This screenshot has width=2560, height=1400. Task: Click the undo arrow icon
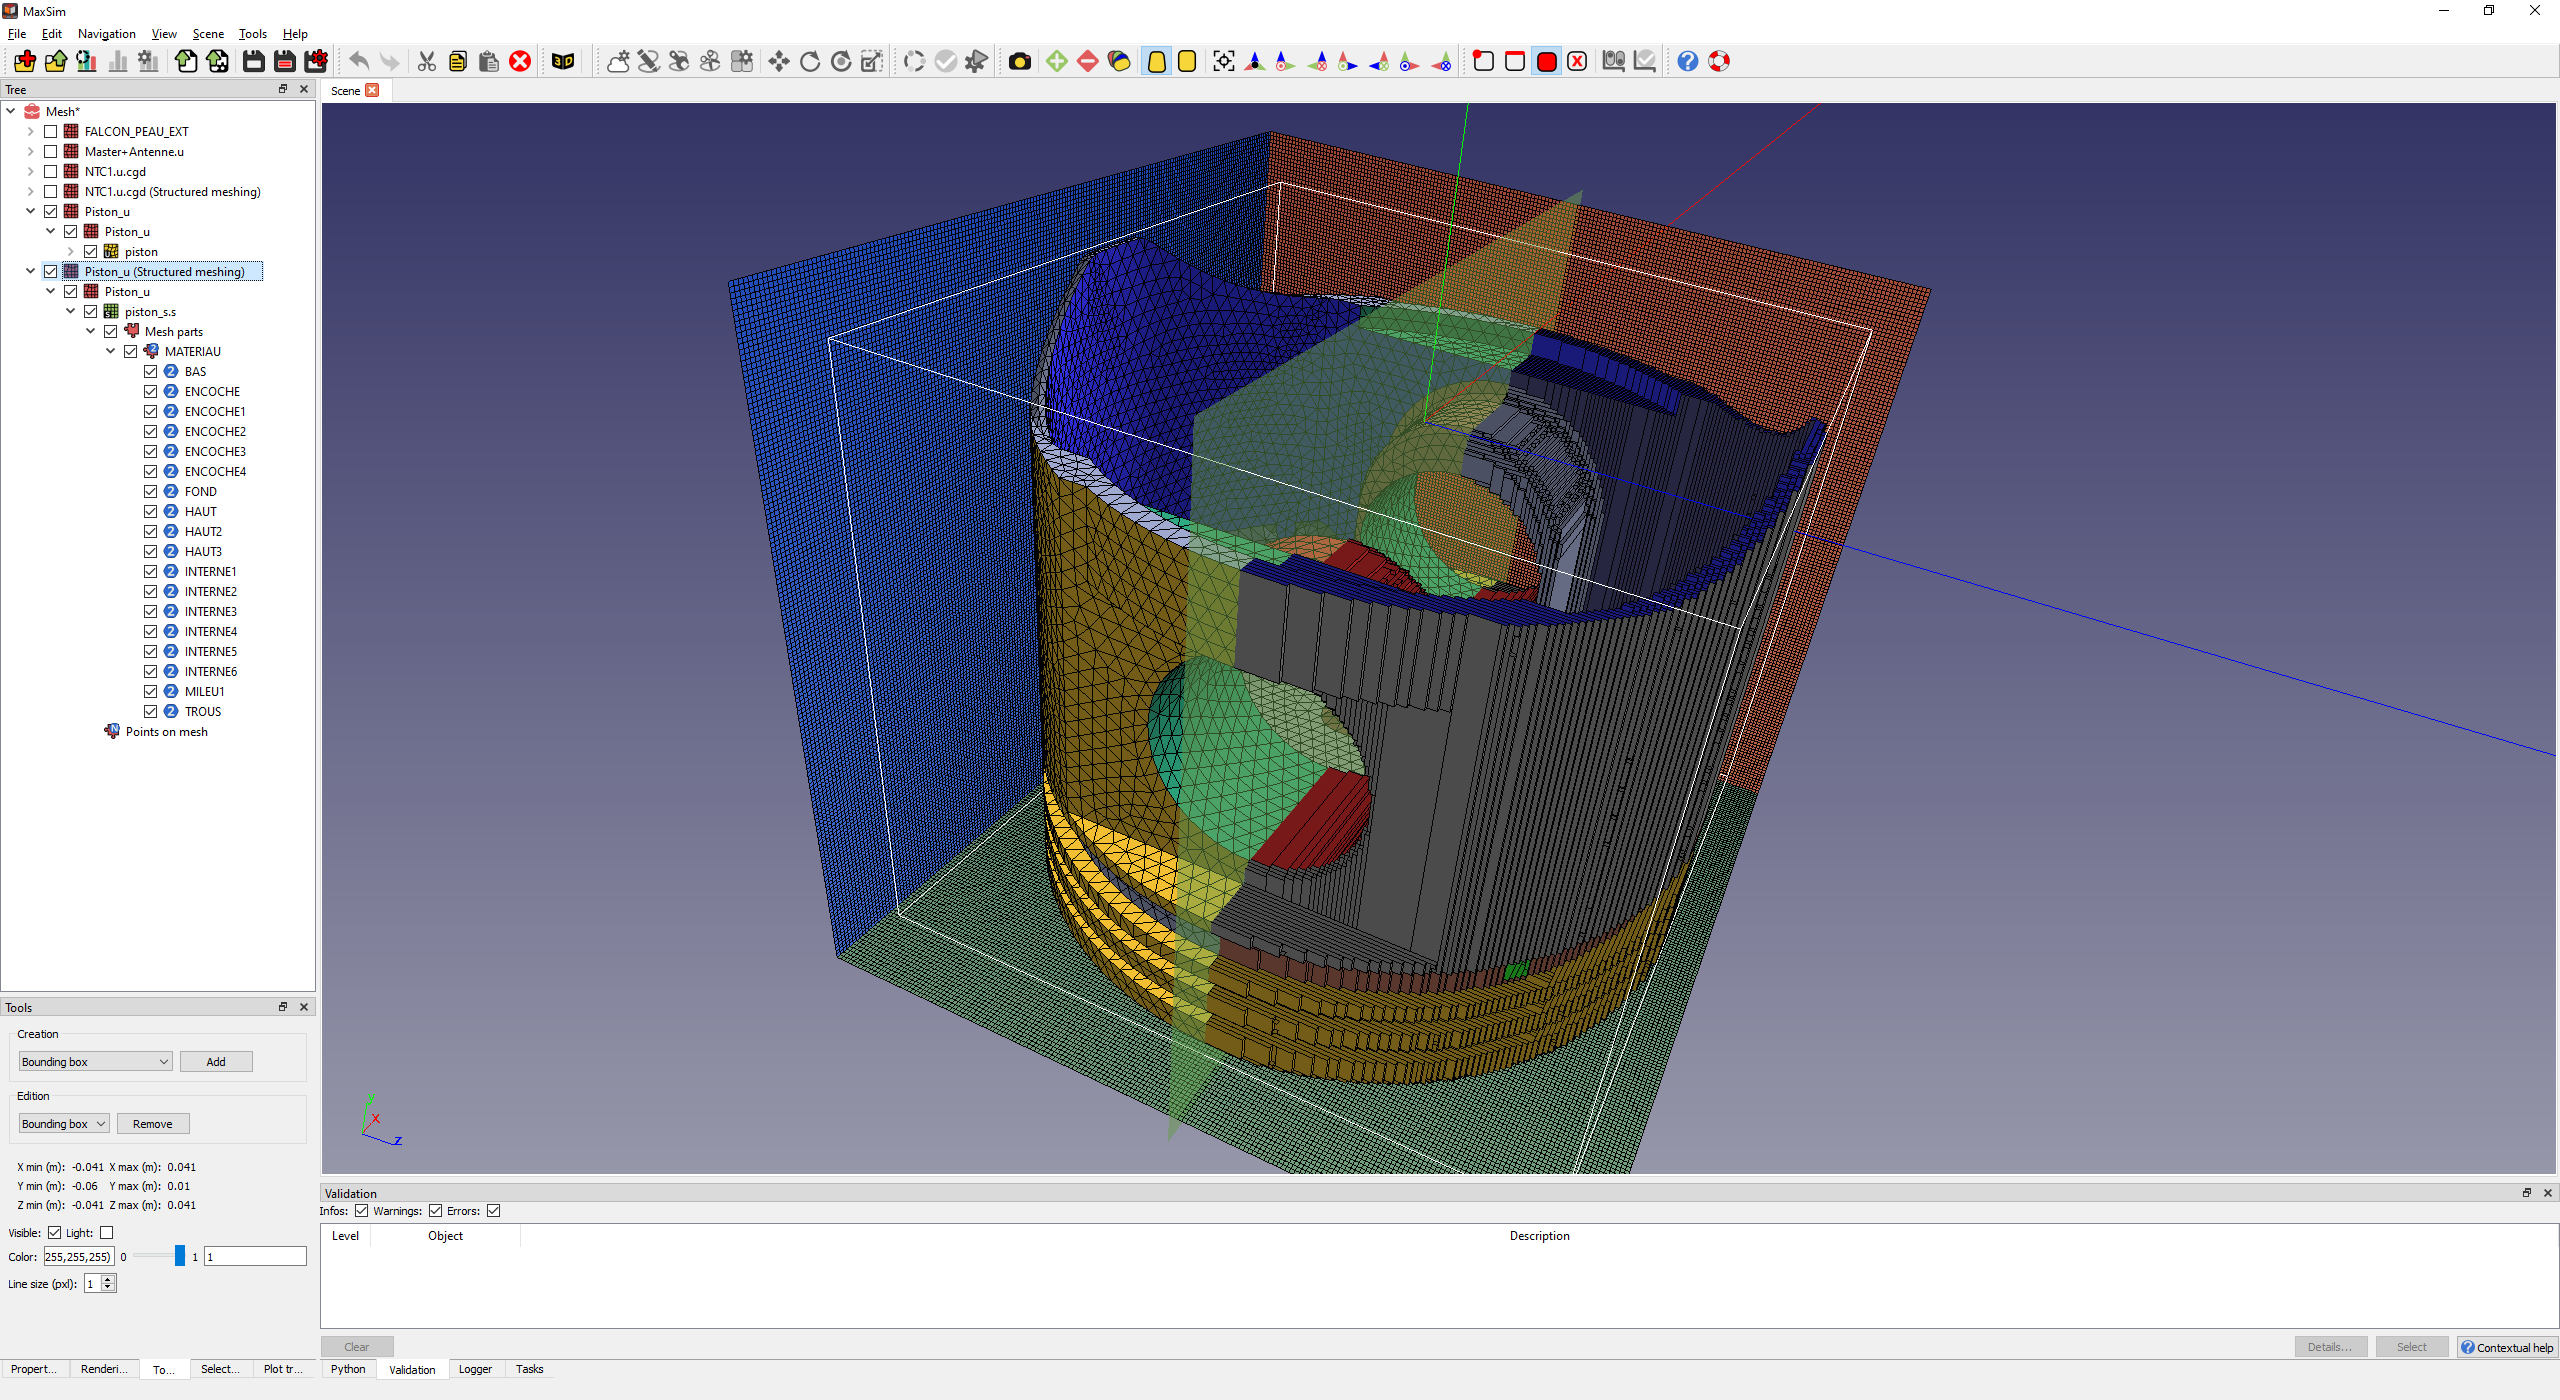pos(359,62)
